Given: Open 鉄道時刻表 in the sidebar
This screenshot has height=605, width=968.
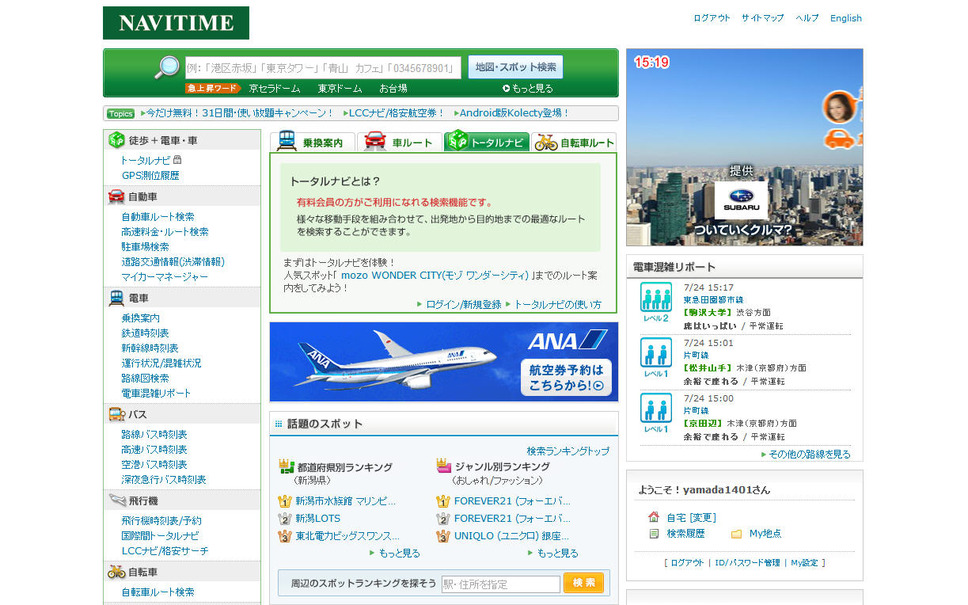Looking at the screenshot, I should click(x=145, y=333).
